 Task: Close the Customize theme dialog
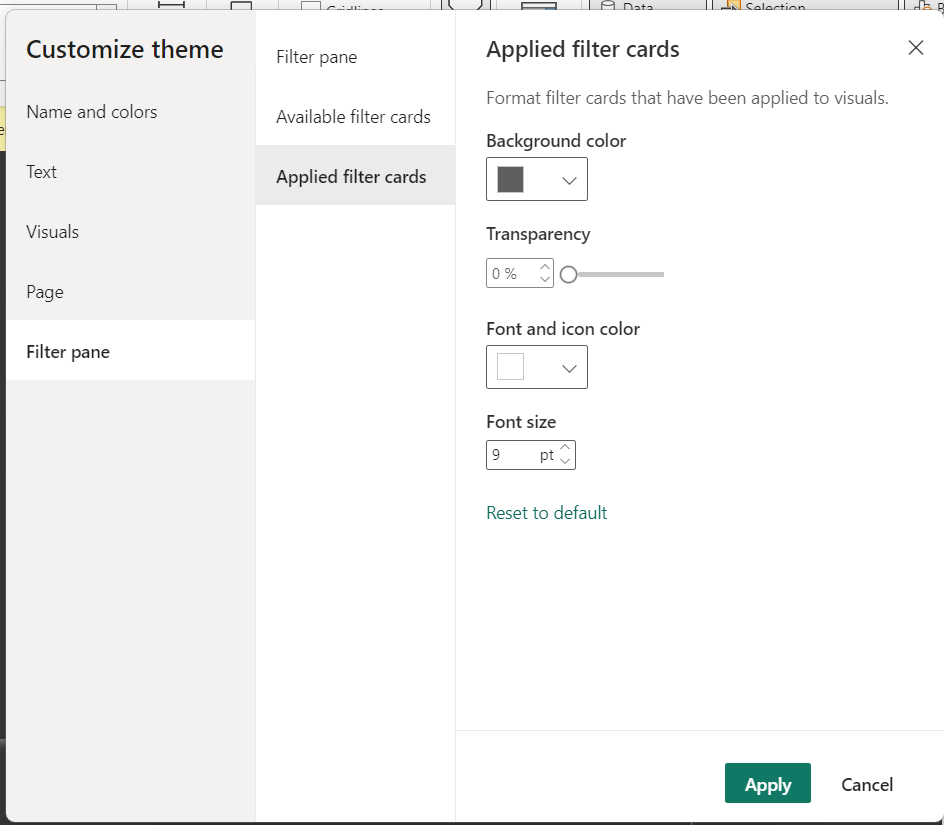pos(915,48)
